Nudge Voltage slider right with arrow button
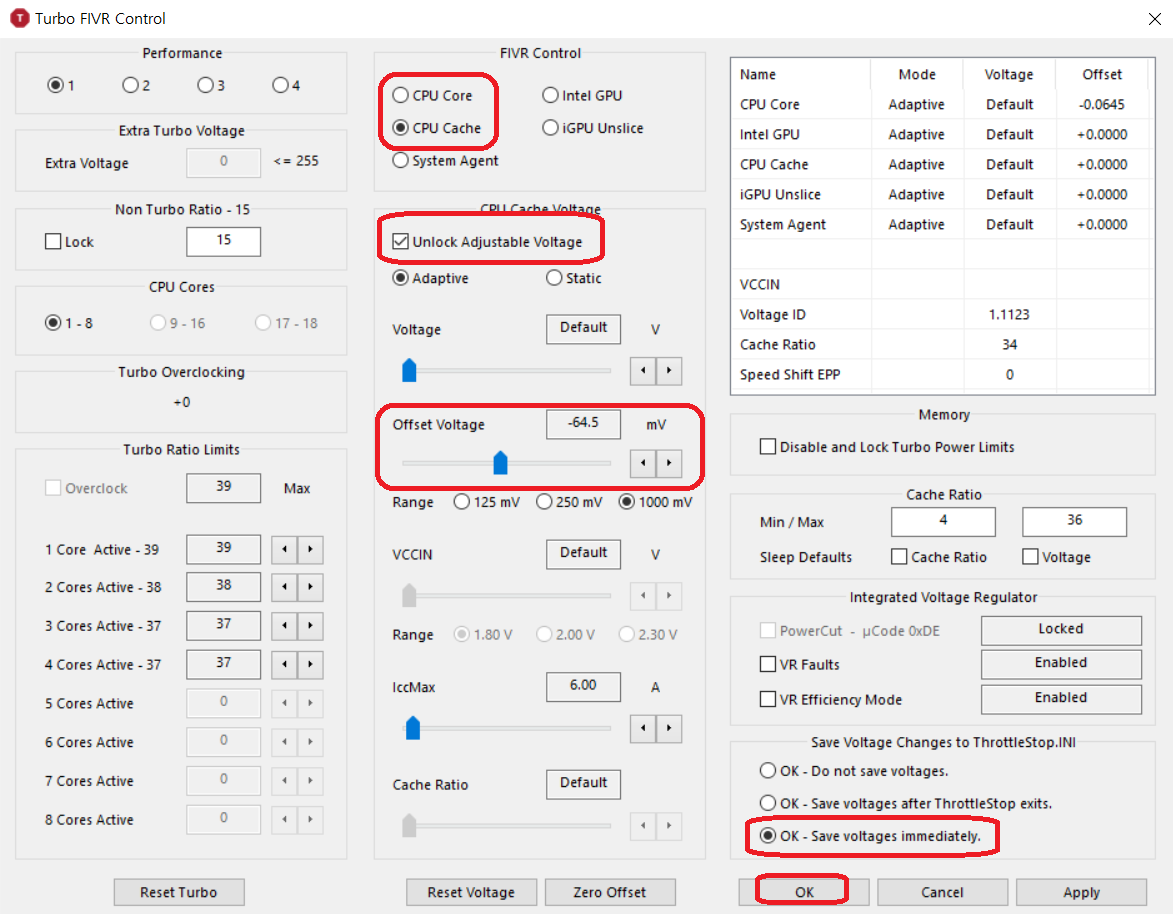Screen dimensions: 1173x914 669,371
